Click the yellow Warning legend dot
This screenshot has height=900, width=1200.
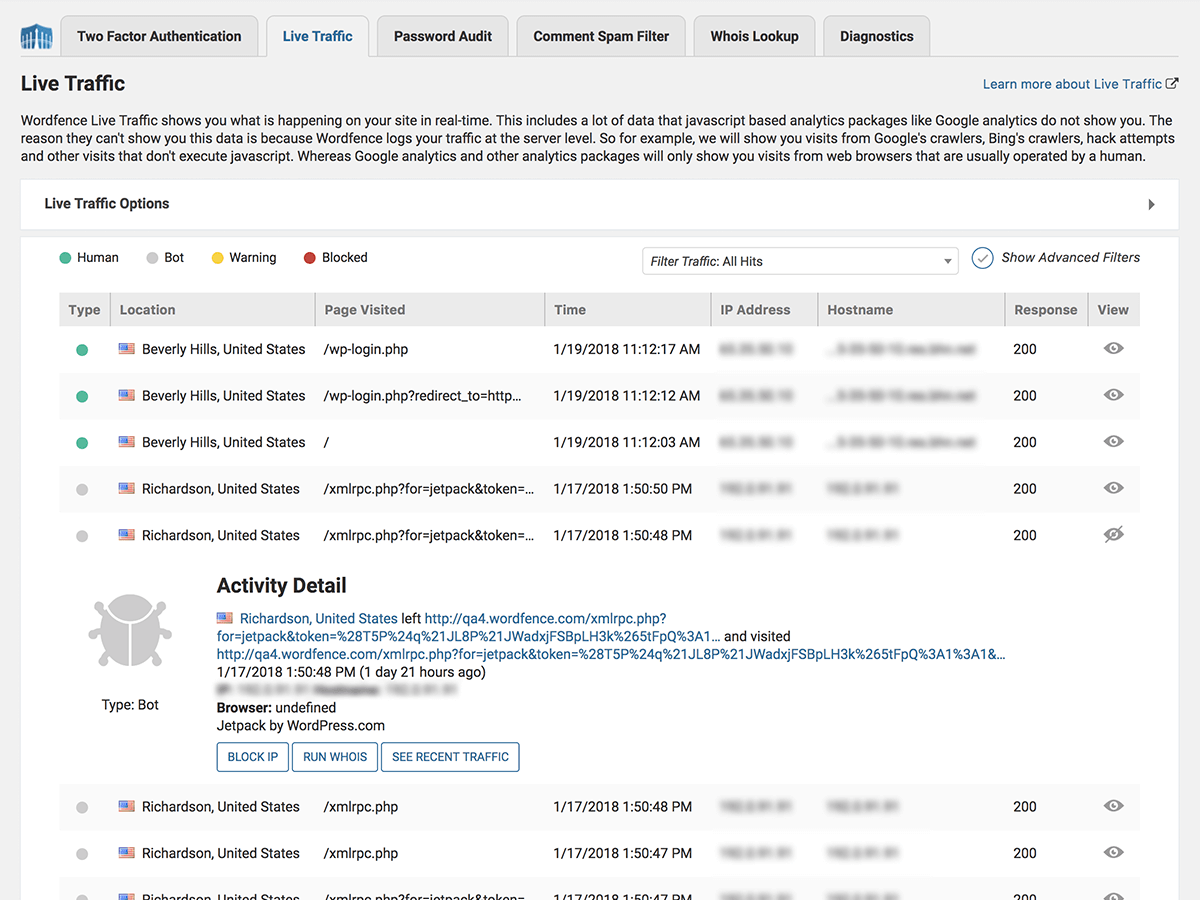point(217,258)
